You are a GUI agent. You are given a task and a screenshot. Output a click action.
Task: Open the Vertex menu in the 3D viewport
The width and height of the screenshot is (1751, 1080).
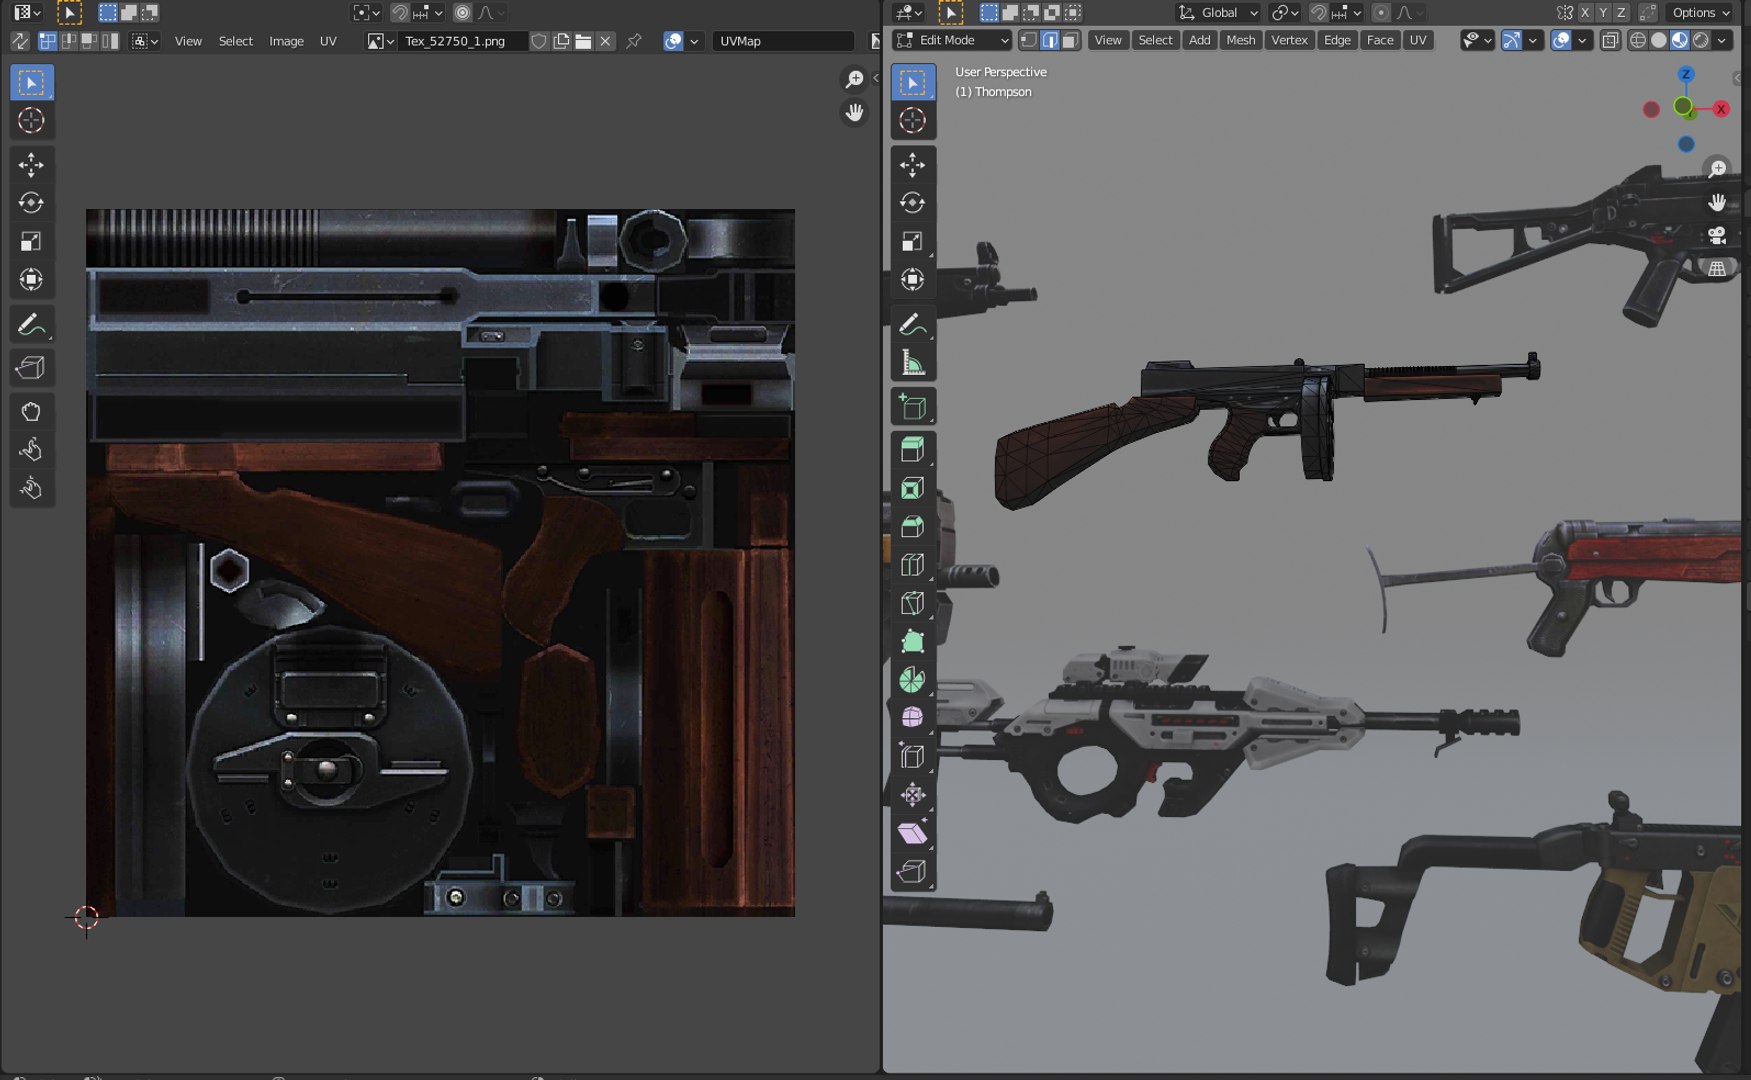1289,40
